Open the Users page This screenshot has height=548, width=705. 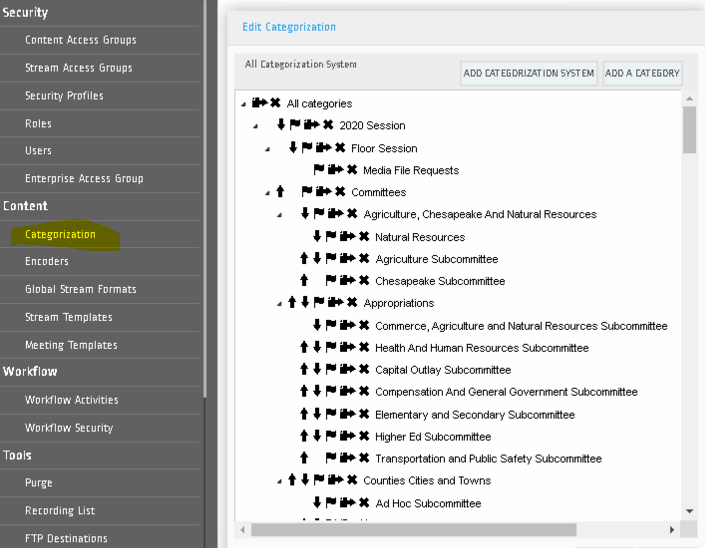[x=38, y=151]
